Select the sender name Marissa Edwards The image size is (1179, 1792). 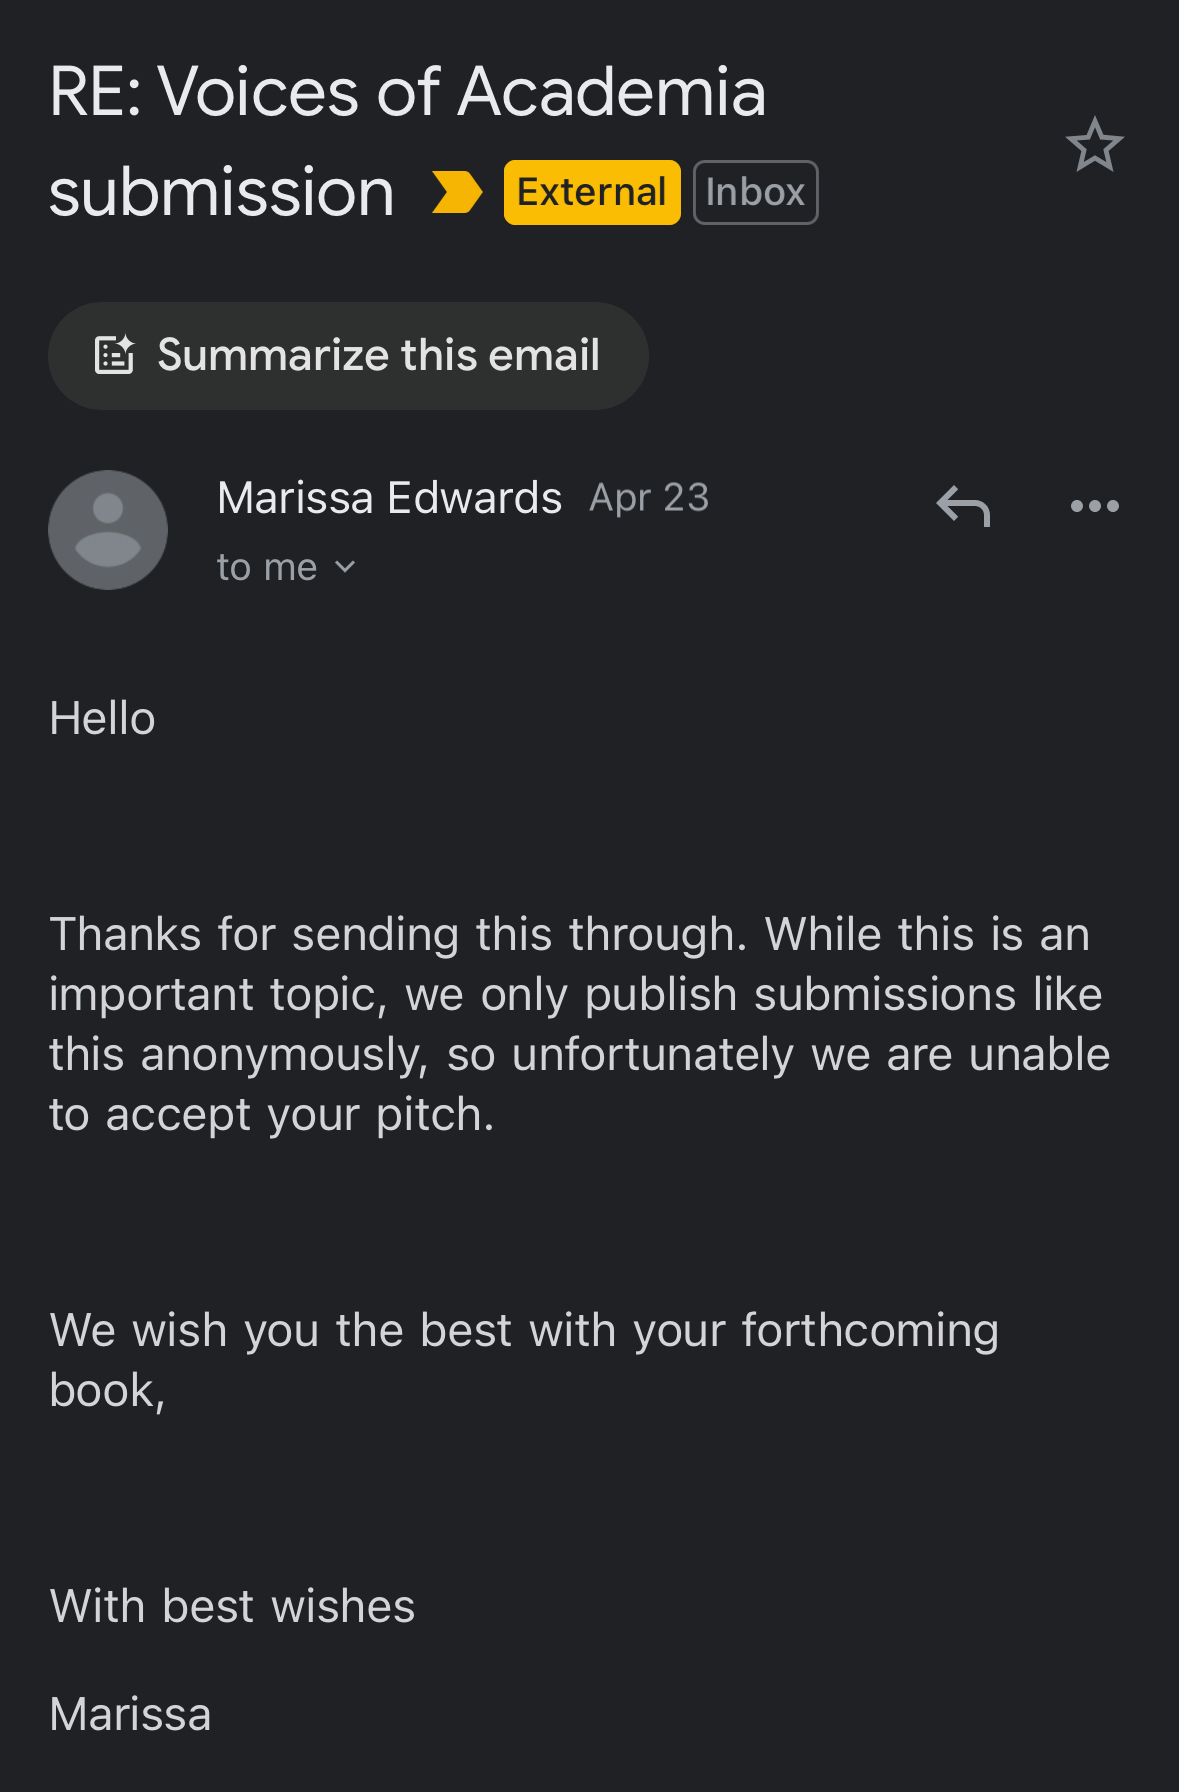[x=389, y=498]
